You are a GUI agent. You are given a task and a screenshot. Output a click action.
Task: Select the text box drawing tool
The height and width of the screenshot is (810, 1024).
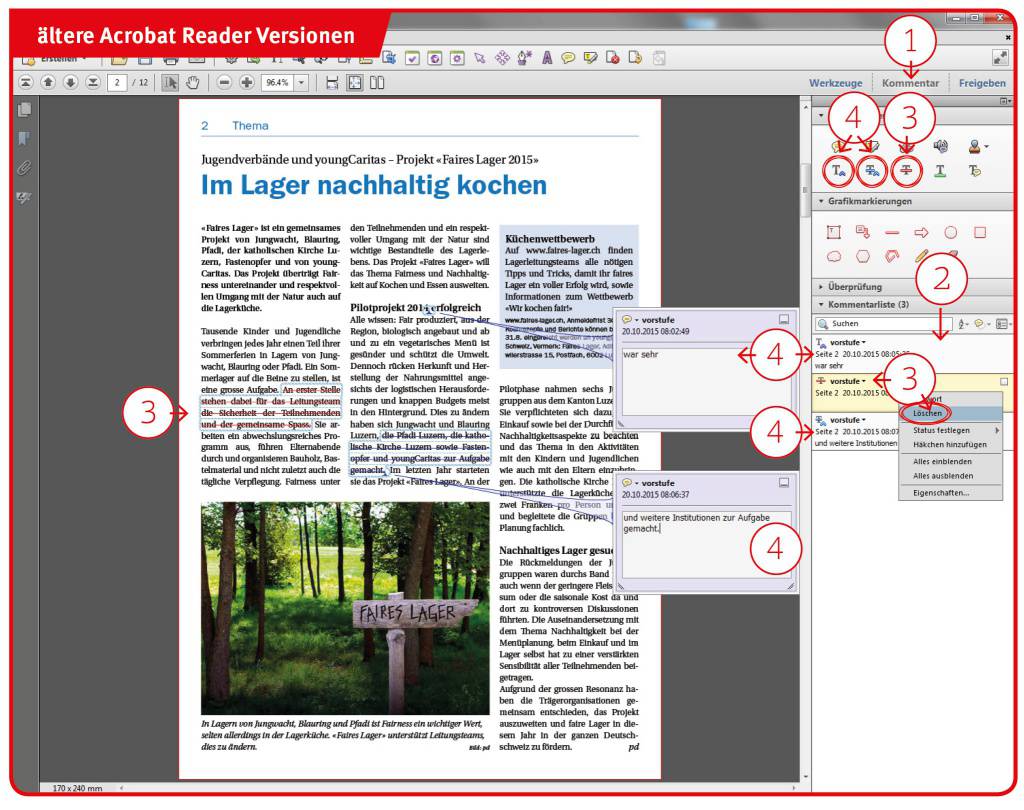coord(833,233)
